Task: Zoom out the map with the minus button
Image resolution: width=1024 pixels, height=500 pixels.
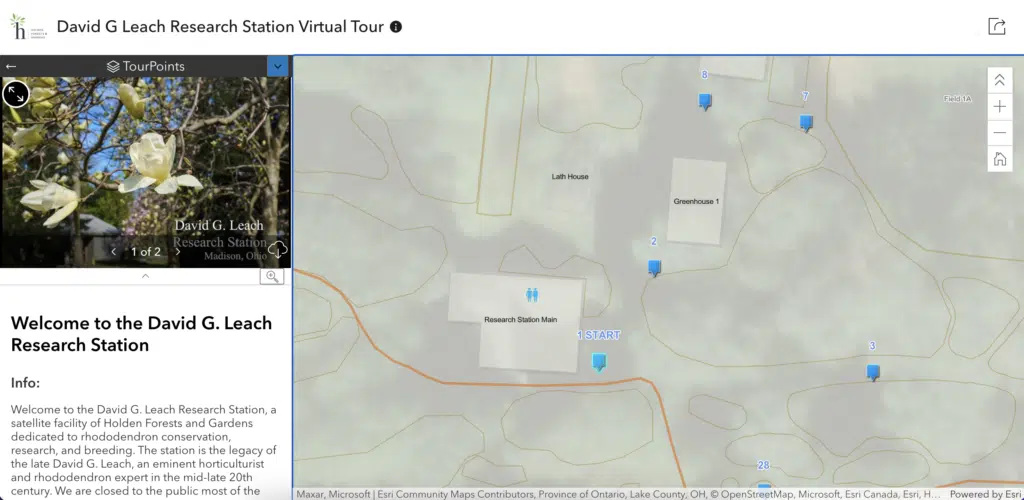Action: click(999, 133)
